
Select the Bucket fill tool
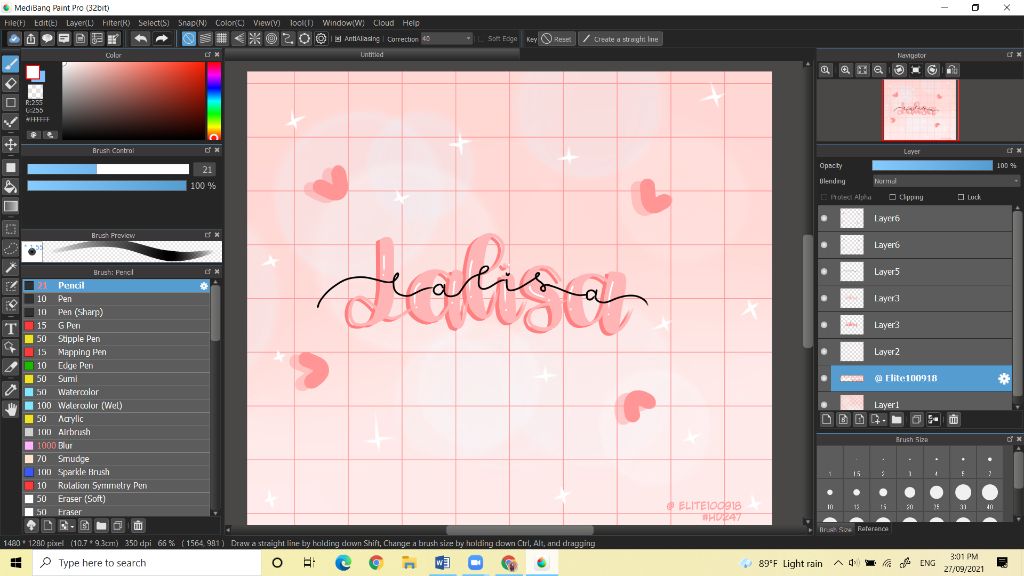tap(10, 187)
